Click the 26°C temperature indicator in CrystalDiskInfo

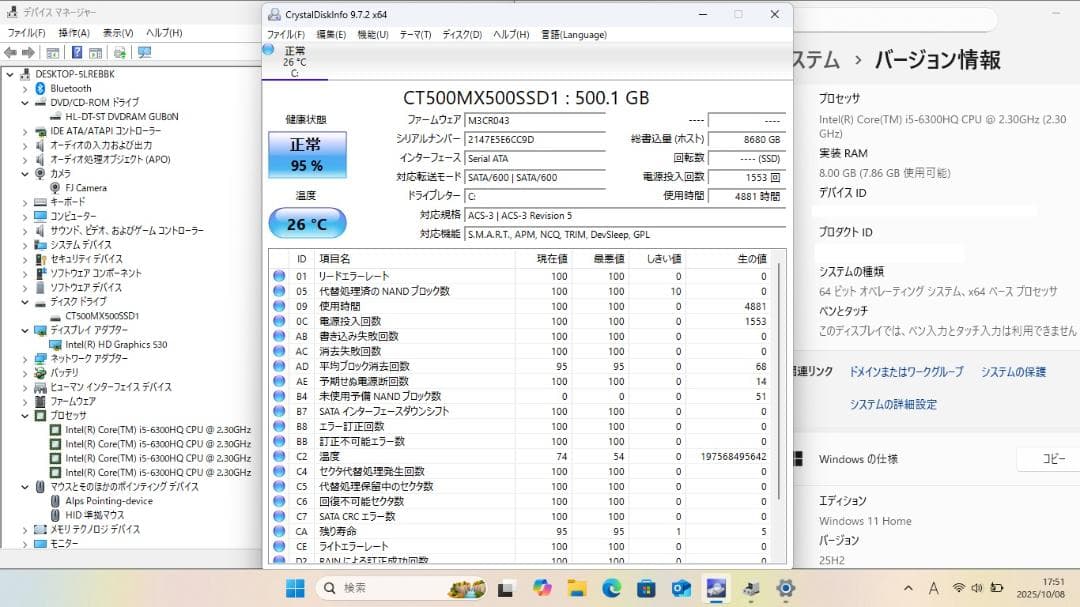pos(306,223)
